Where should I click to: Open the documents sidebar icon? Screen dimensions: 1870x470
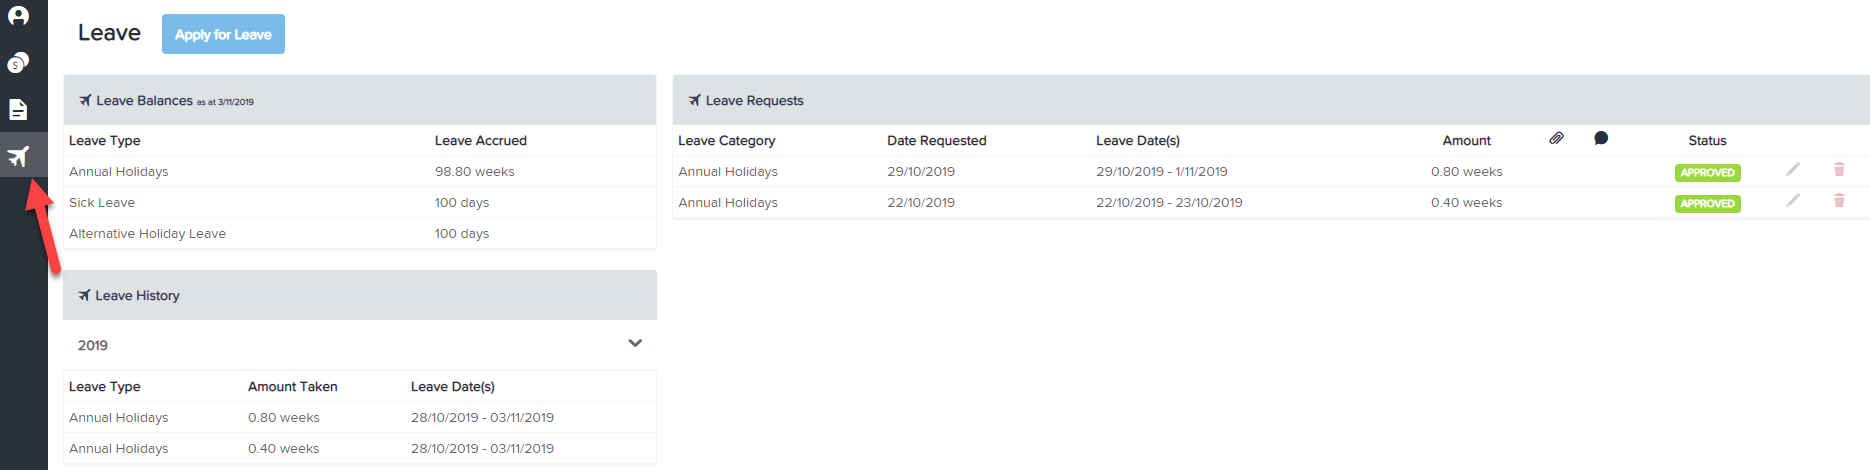tap(18, 109)
